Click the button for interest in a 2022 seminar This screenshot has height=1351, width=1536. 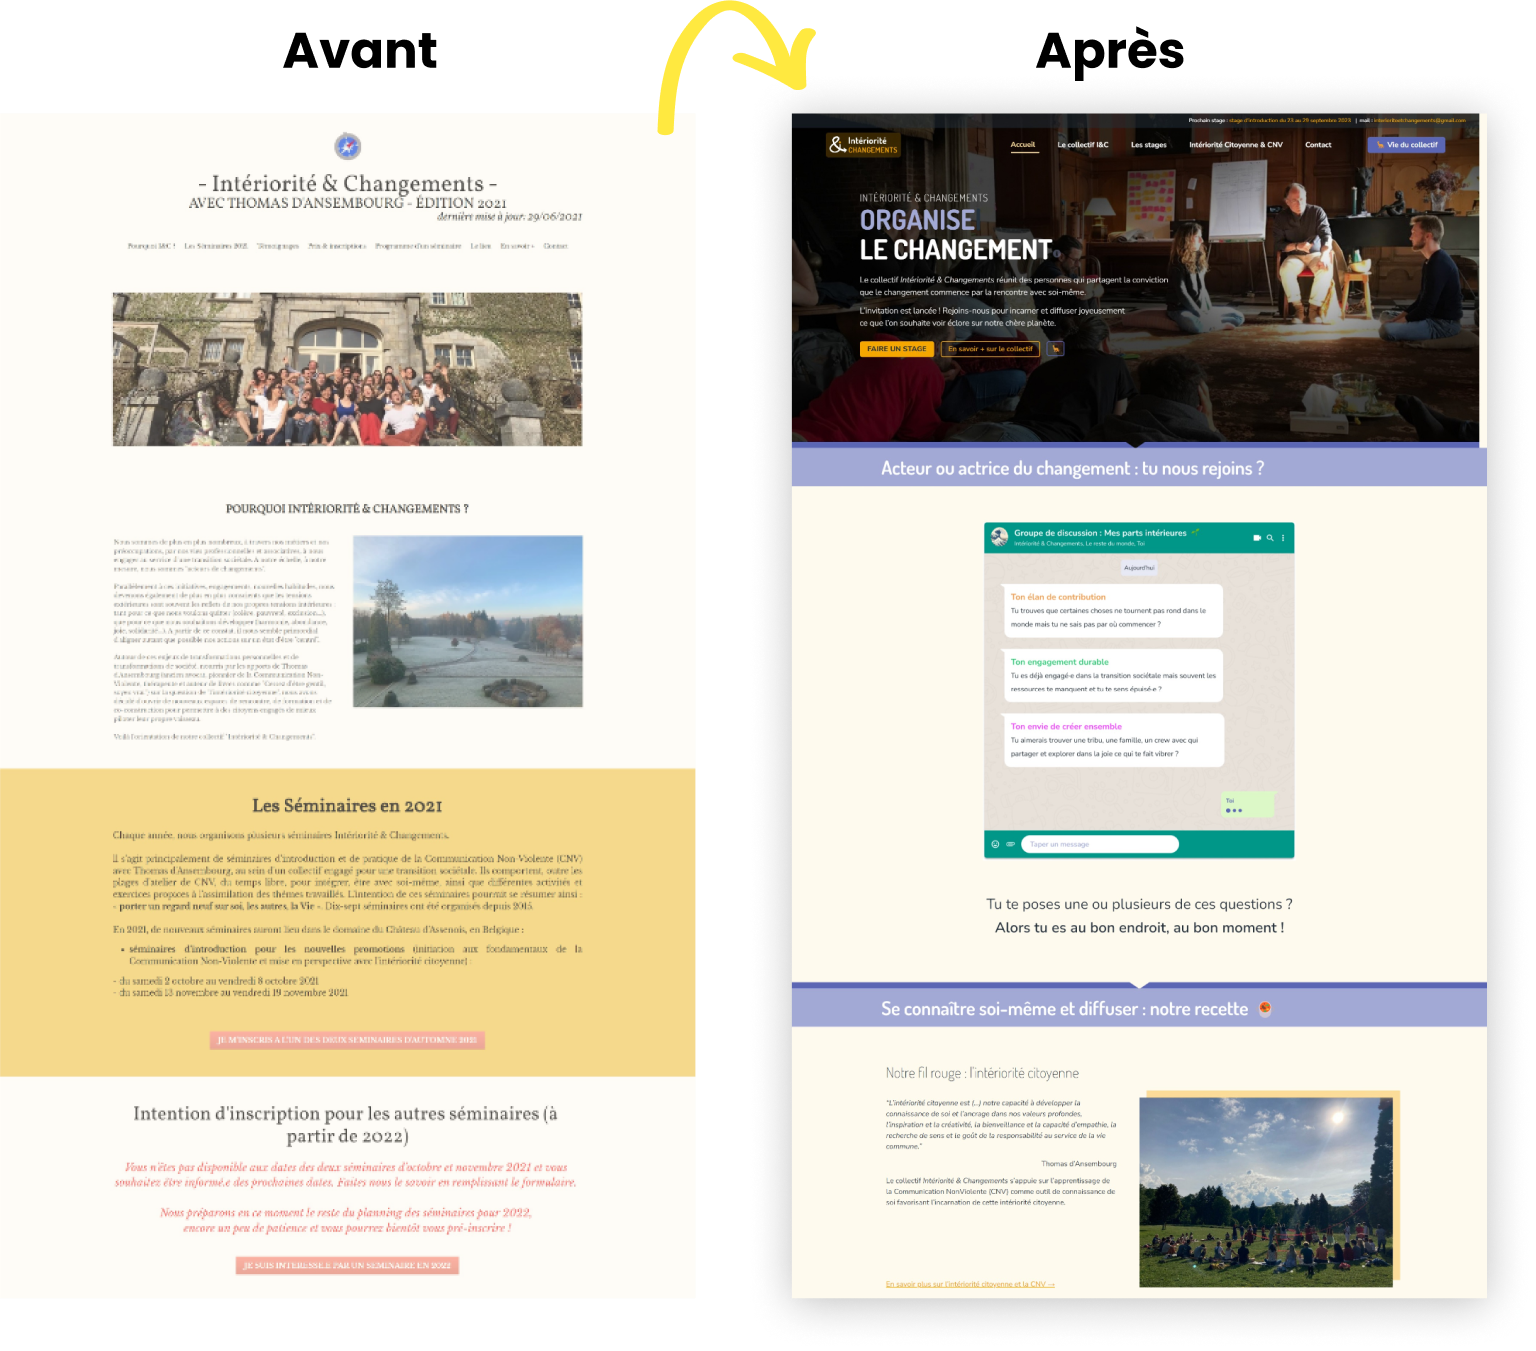tap(347, 1265)
